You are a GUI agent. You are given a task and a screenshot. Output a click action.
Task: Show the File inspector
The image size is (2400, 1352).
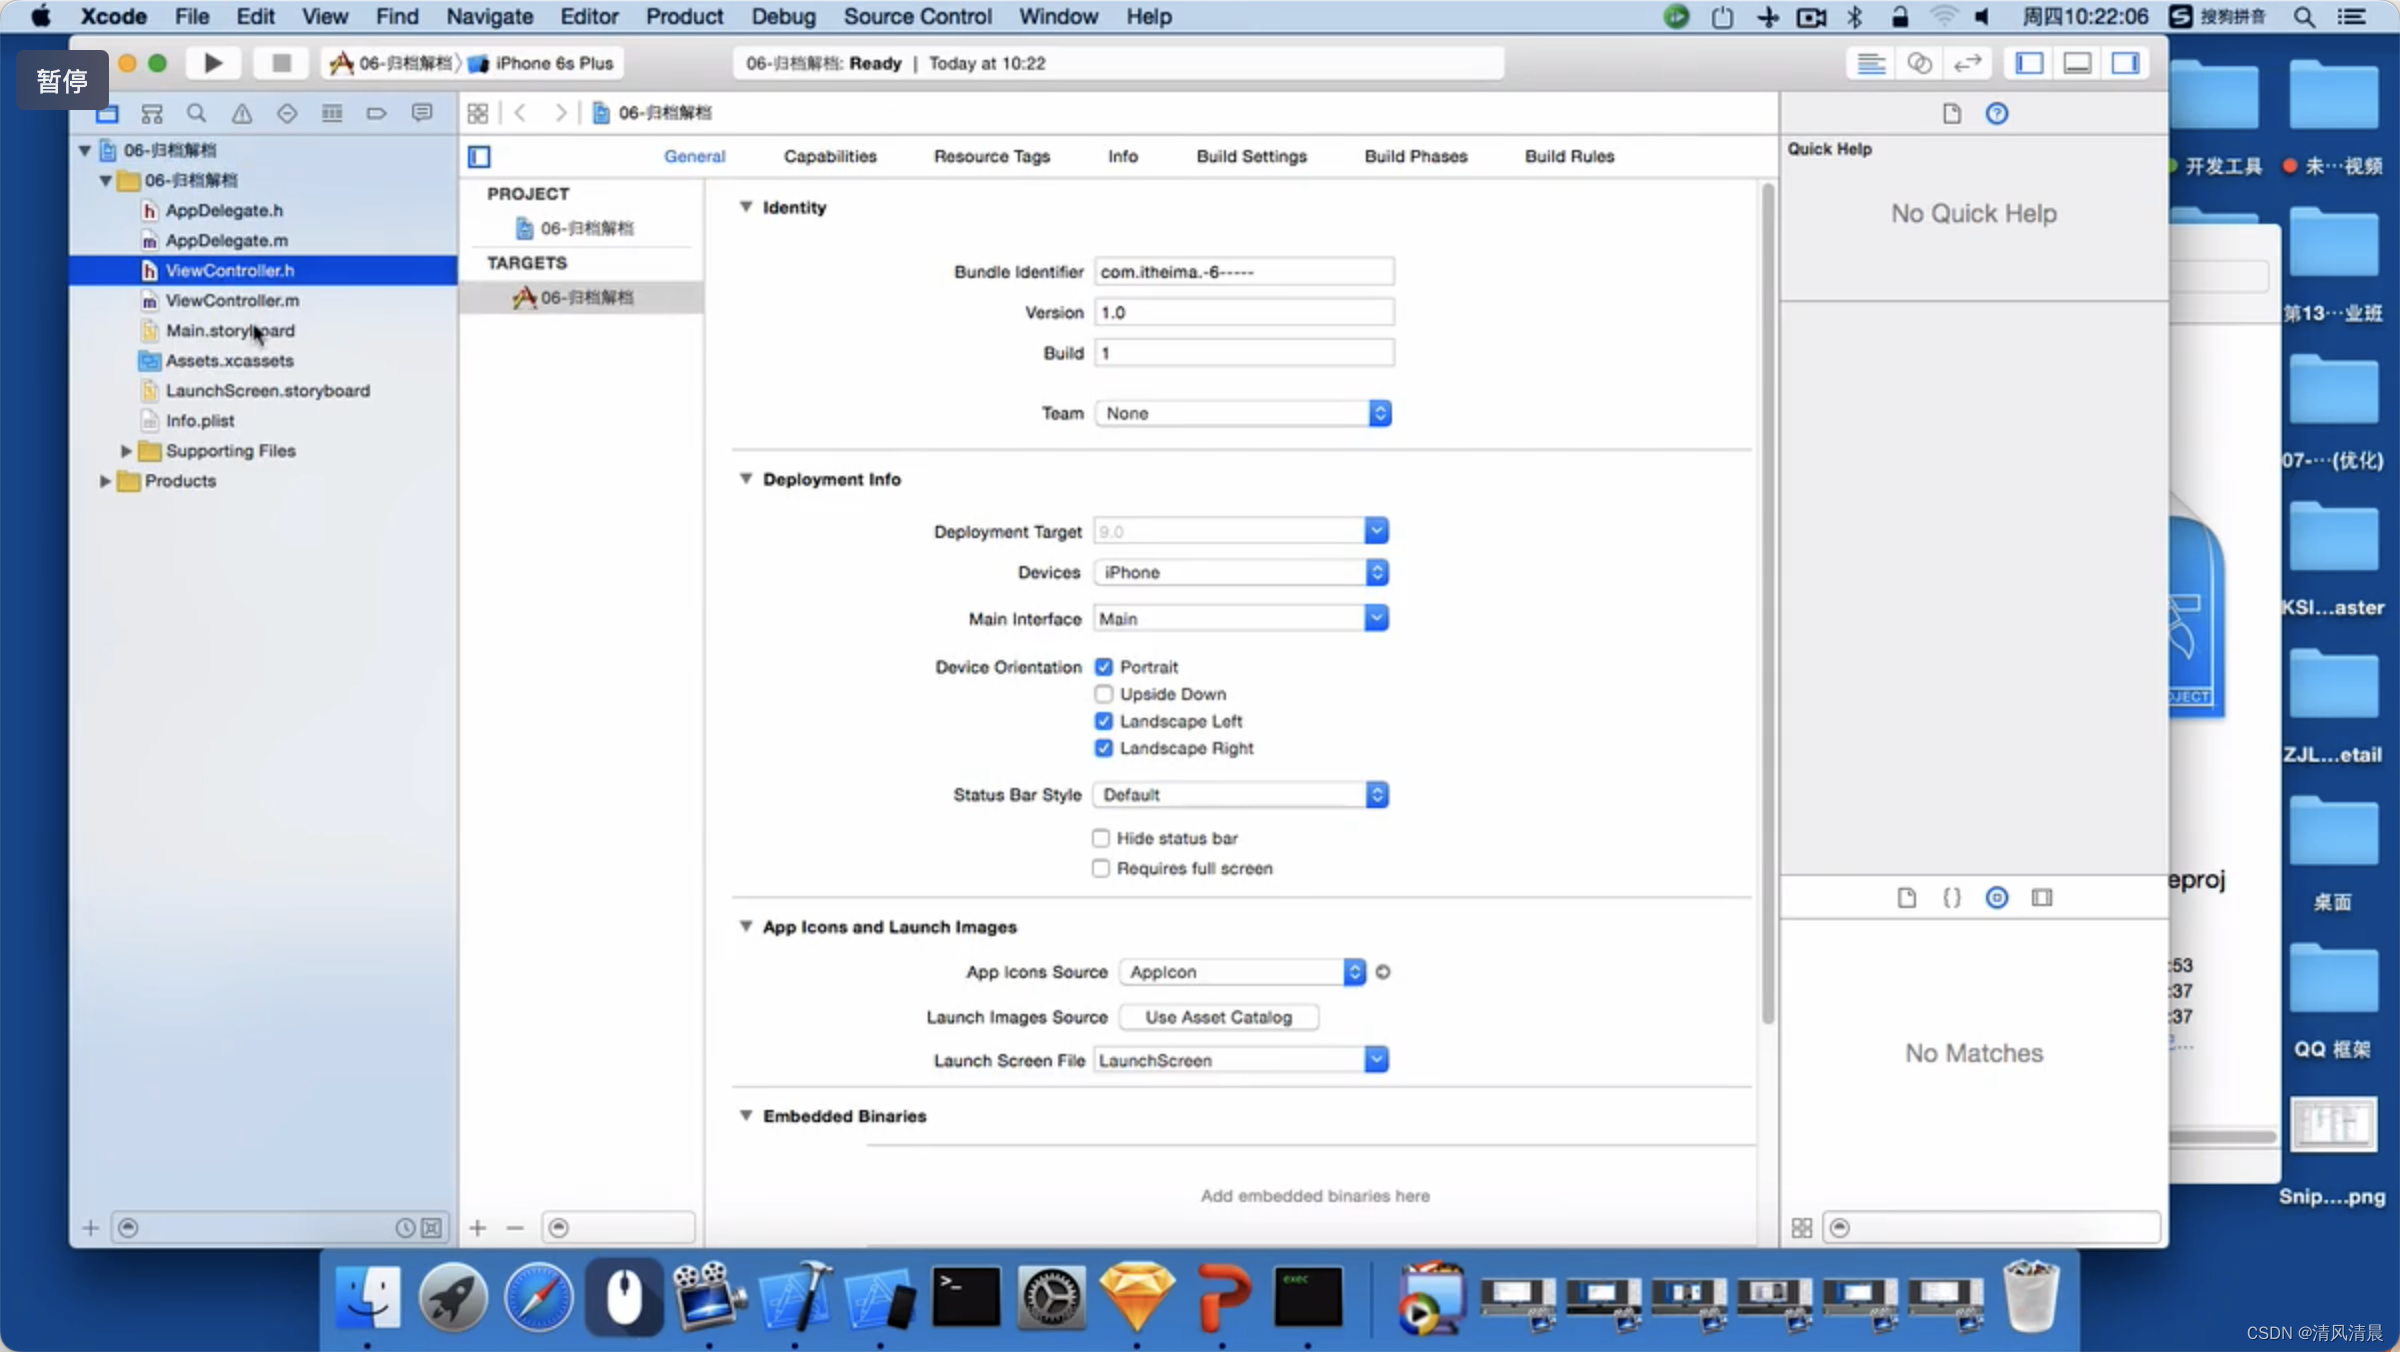point(1952,113)
